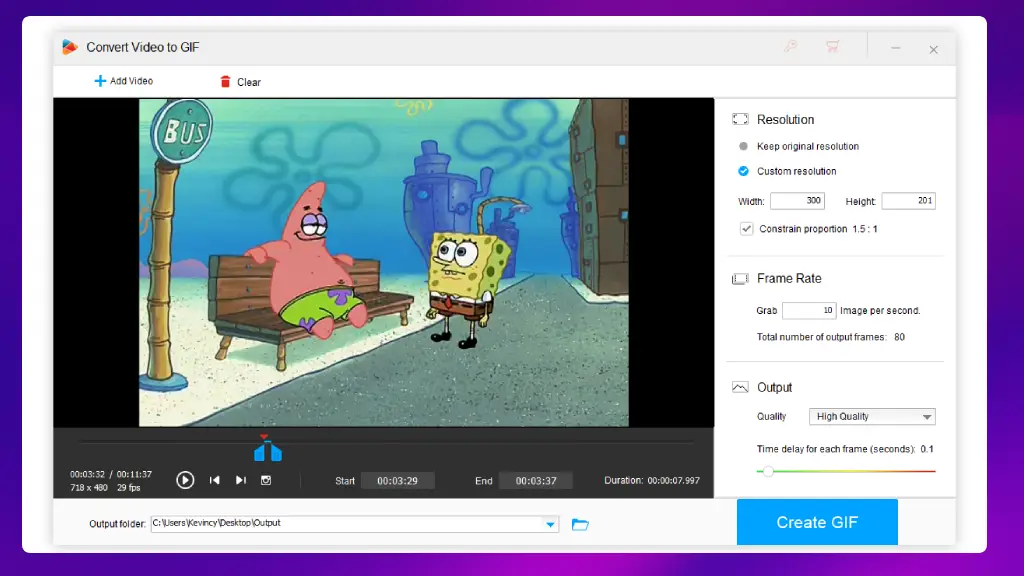The height and width of the screenshot is (576, 1024).
Task: Click the Output section icon
Action: coord(740,387)
